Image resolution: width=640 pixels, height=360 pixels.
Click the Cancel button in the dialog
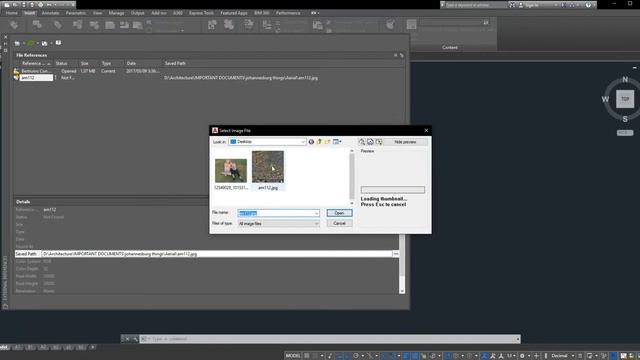(x=339, y=223)
